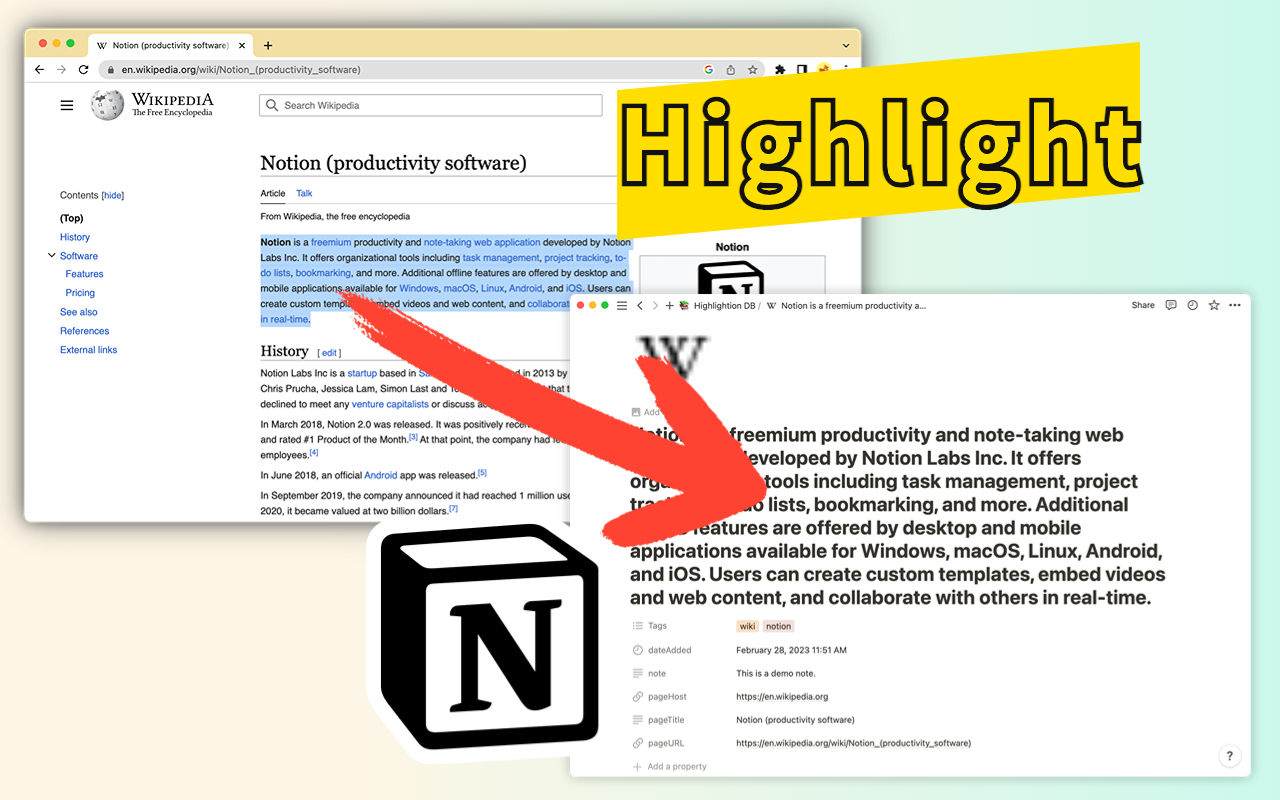Click the pageTitle property value

tap(795, 720)
